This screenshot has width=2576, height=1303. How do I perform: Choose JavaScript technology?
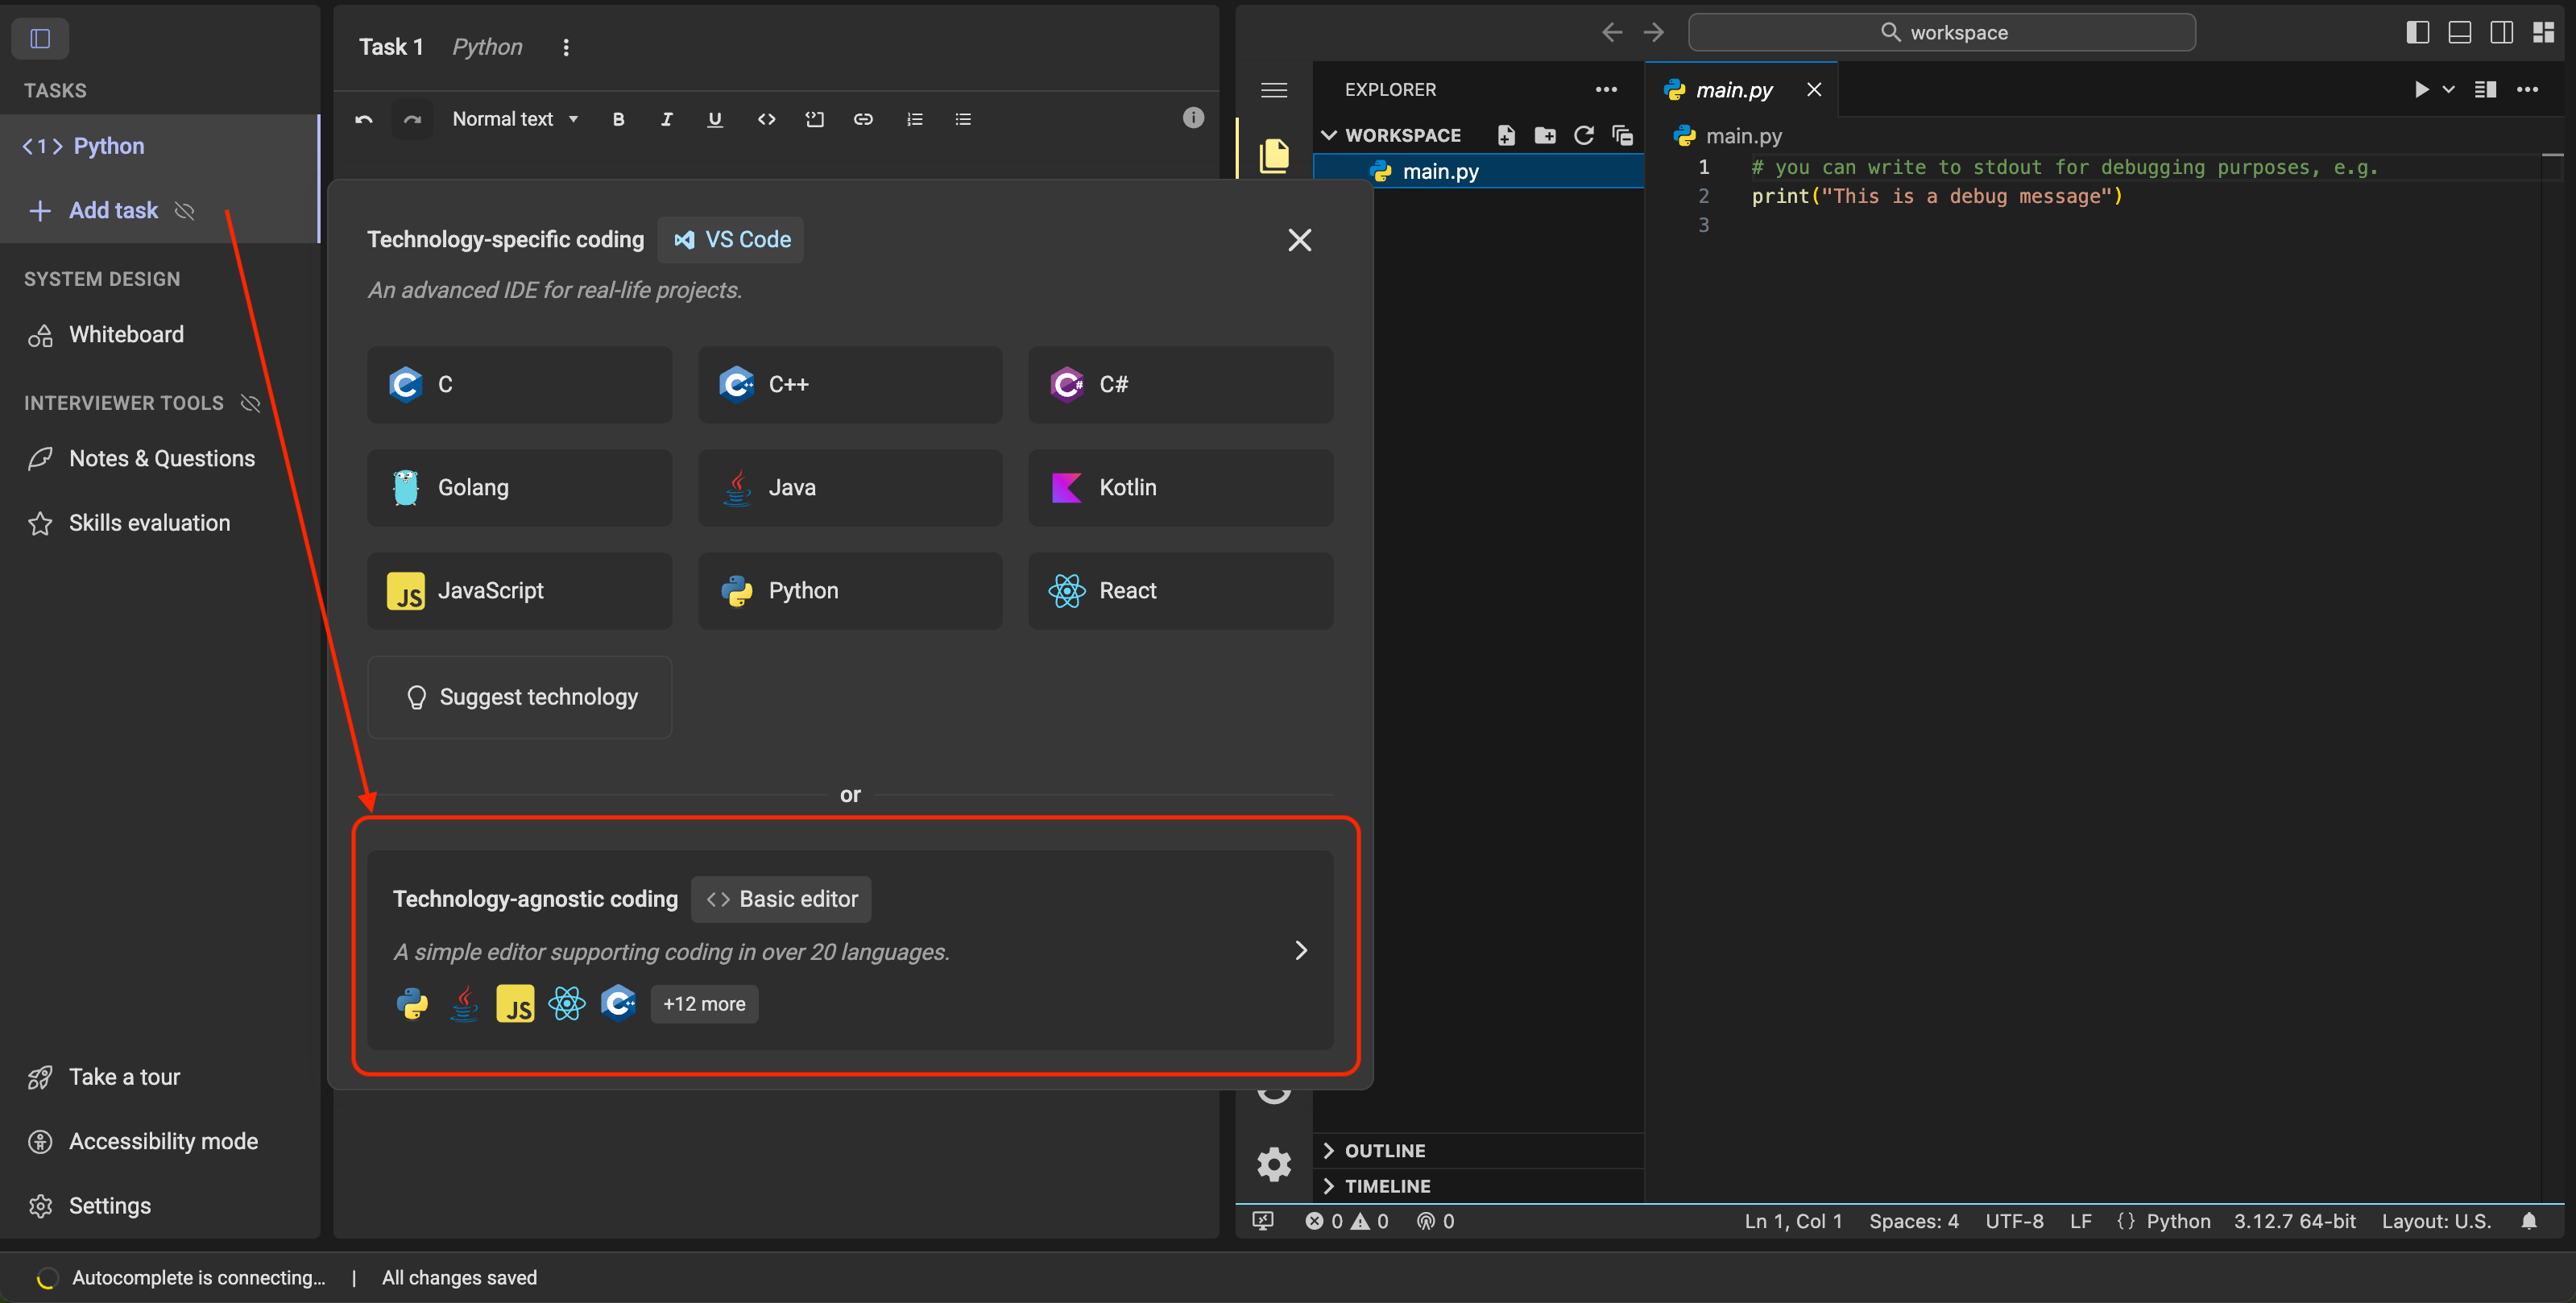519,590
